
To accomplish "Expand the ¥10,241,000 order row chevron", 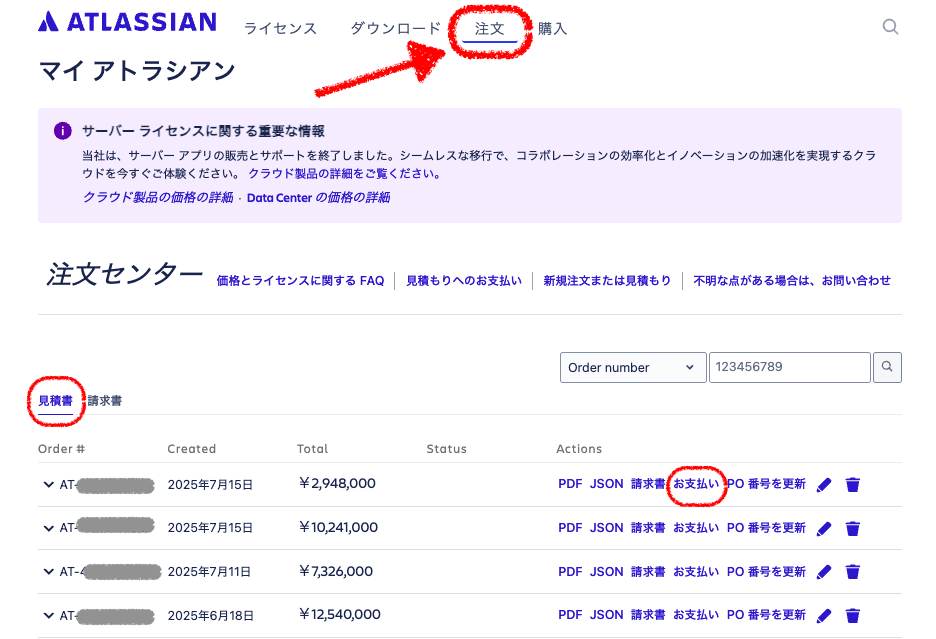I will (x=48, y=528).
